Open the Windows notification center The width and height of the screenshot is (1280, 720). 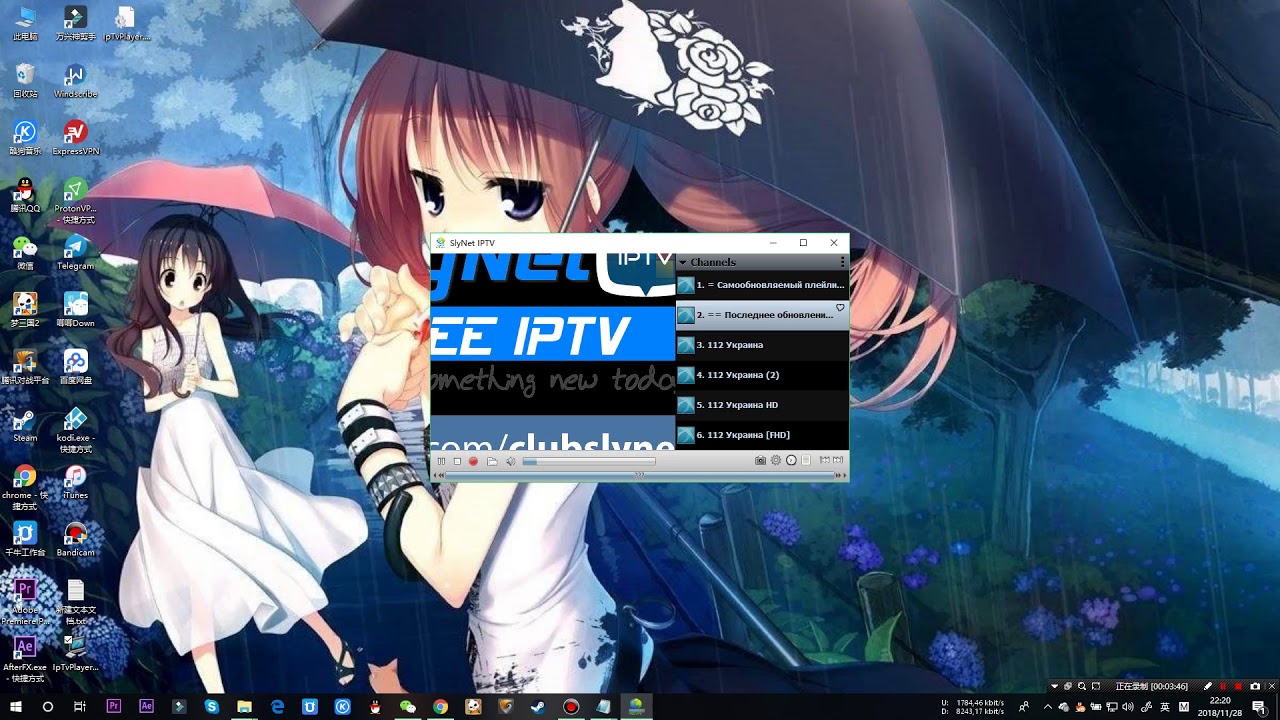[x=1258, y=707]
